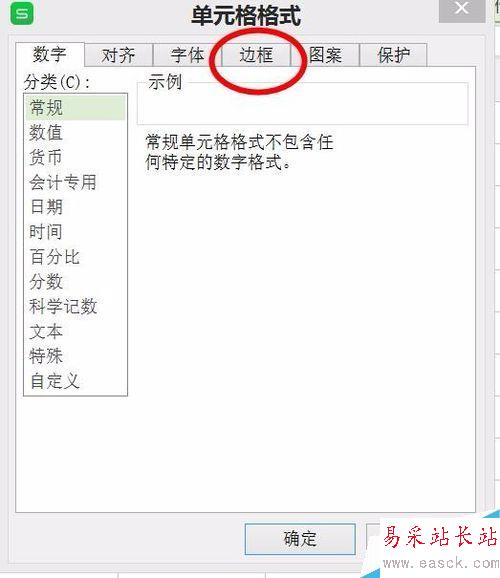Confirm with the 确定 button

pos(300,539)
